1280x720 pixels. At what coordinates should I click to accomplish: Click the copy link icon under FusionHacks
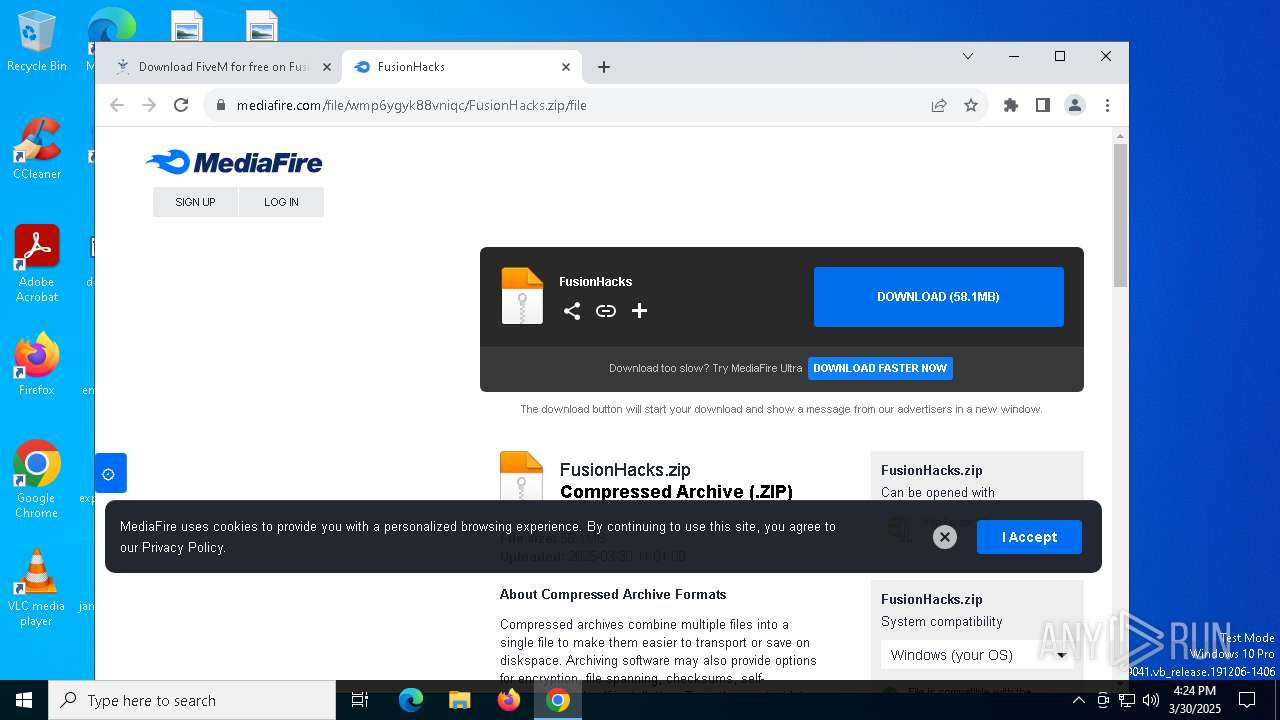click(606, 311)
